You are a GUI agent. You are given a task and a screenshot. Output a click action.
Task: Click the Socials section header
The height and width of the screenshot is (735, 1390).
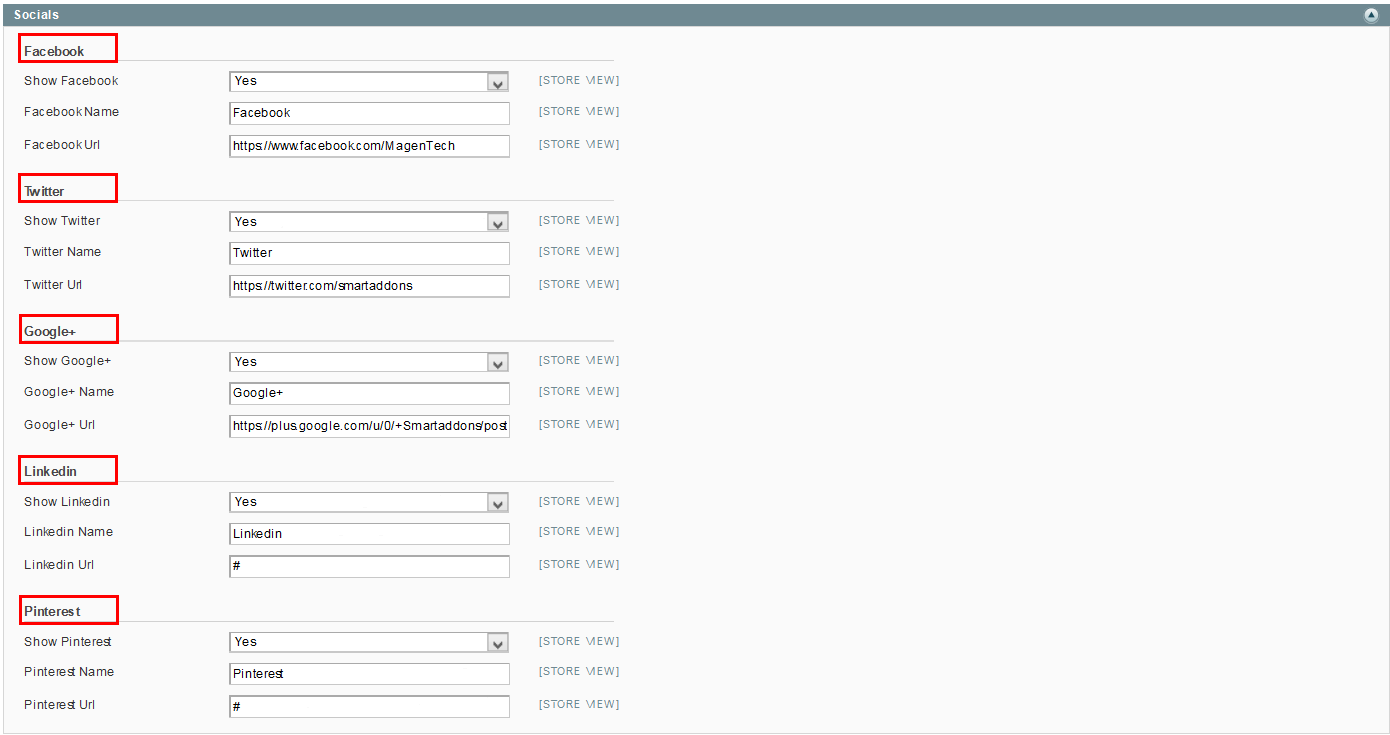click(x=695, y=15)
